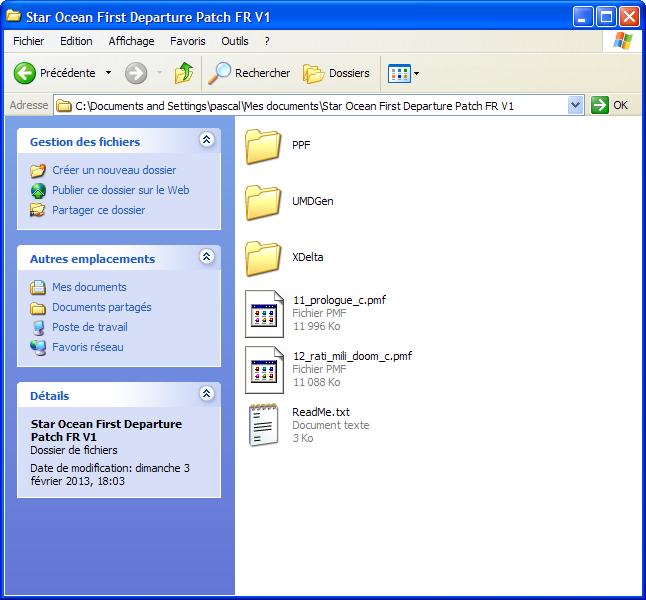This screenshot has width=646, height=600.
Task: Select the 11_prologue_c.pmf file icon
Action: (x=264, y=314)
